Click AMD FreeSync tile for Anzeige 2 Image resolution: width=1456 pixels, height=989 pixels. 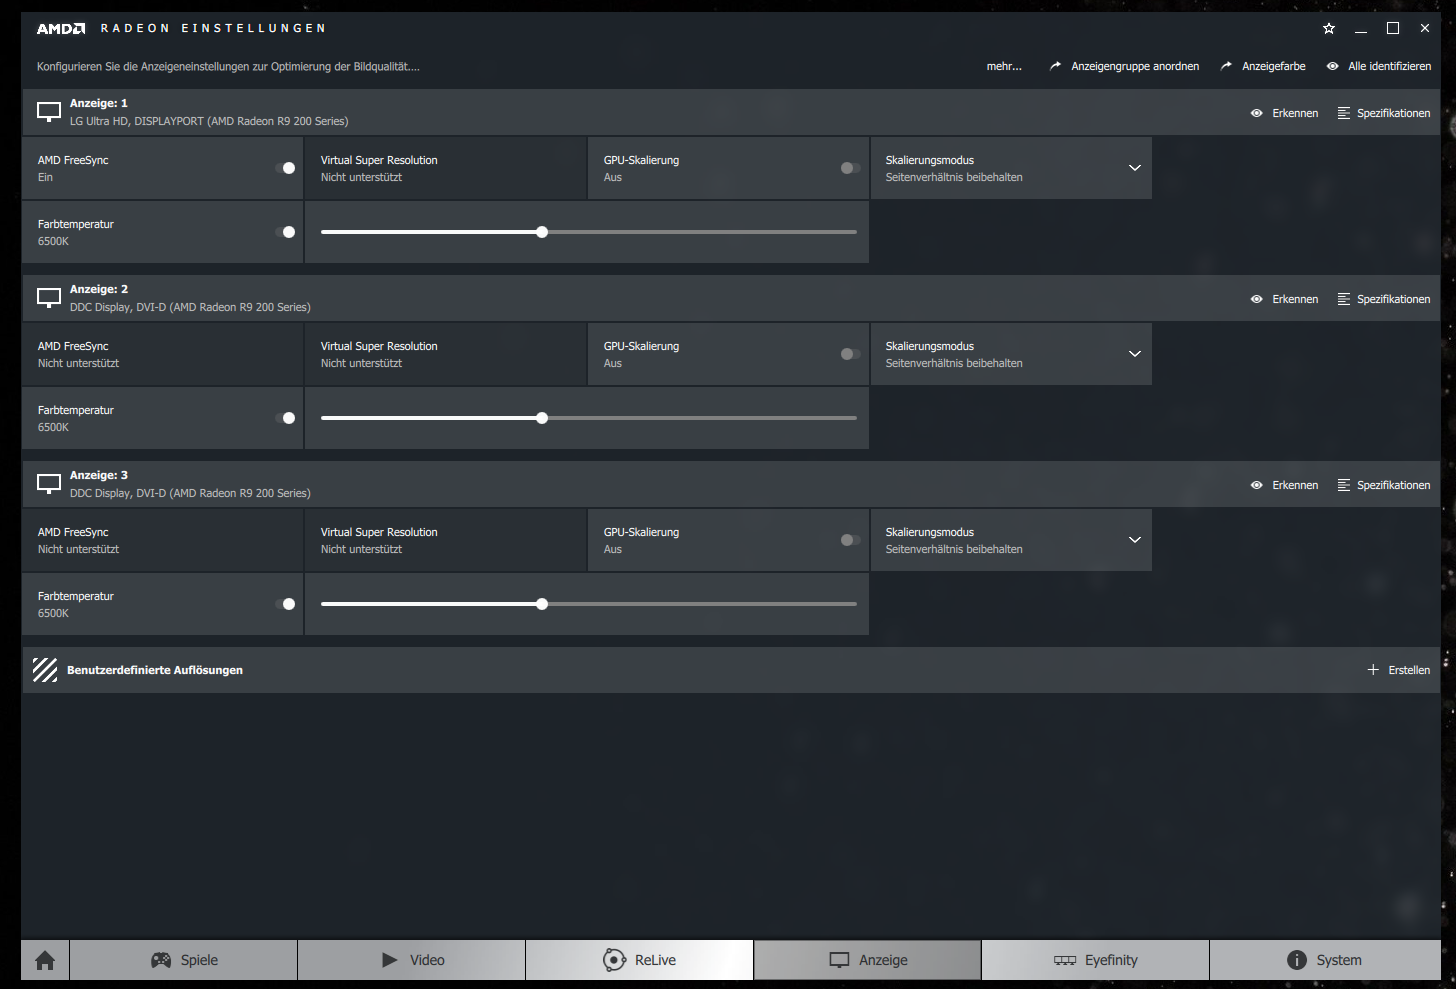[x=163, y=354]
